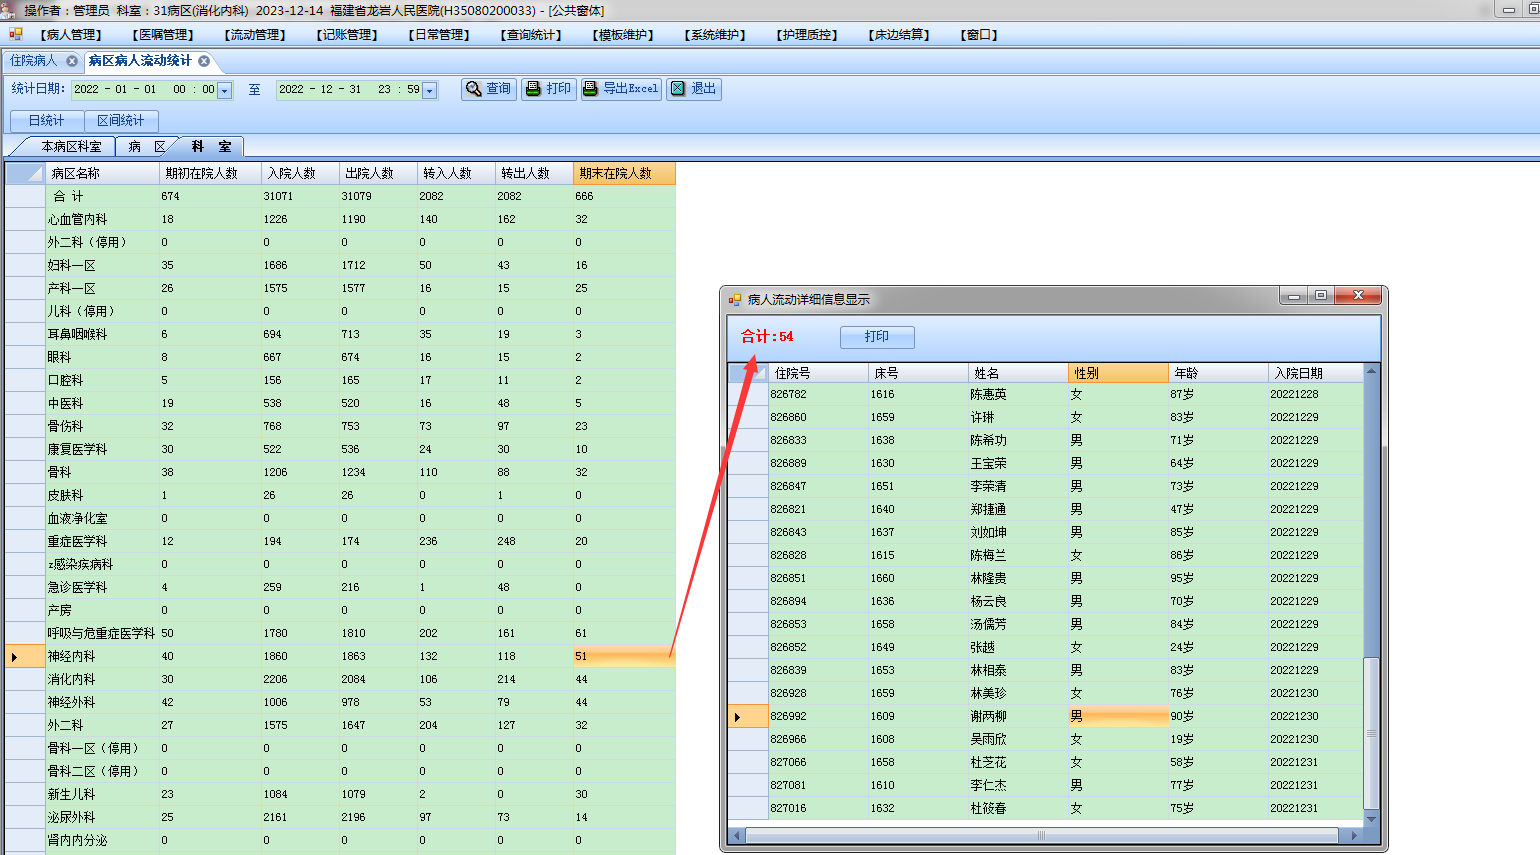Open the end date dropdown arrow

[430, 91]
